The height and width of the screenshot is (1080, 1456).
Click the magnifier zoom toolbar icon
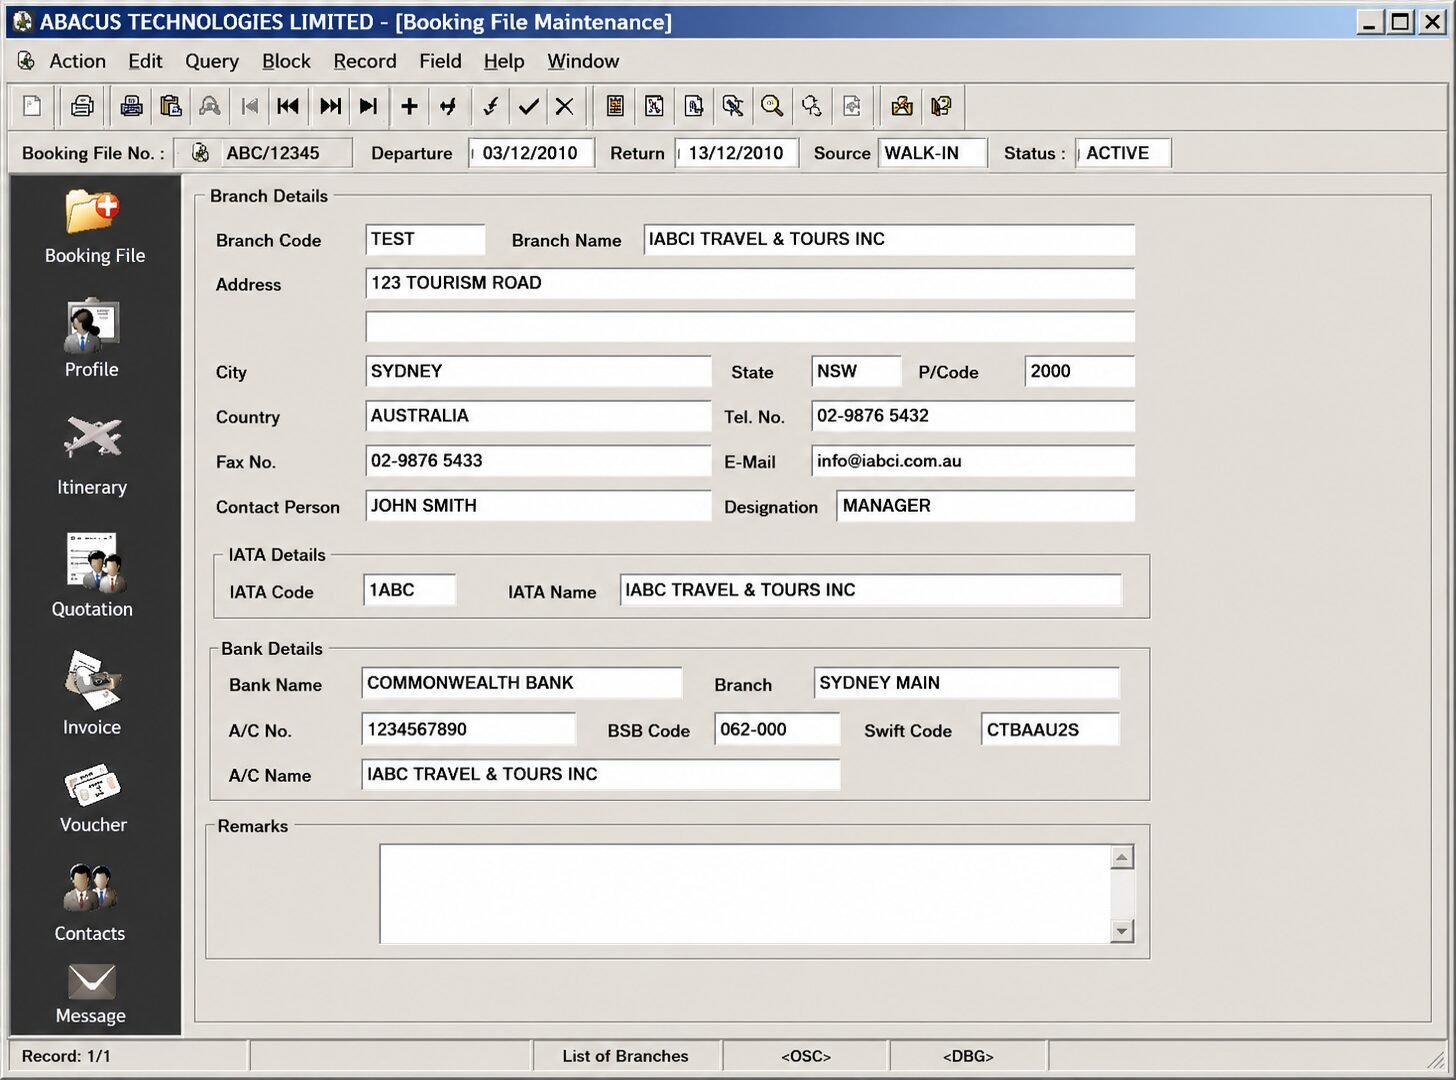(x=772, y=106)
